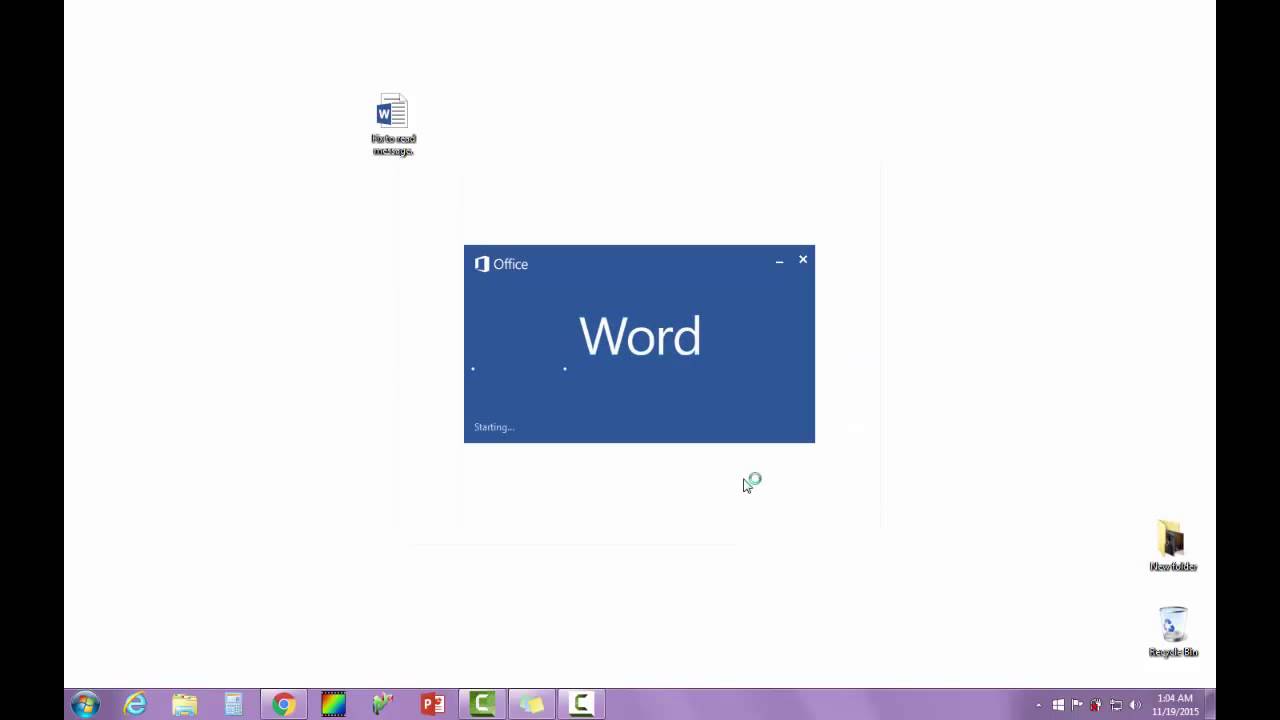
Task: Select the Word document desktop icon
Action: click(393, 125)
